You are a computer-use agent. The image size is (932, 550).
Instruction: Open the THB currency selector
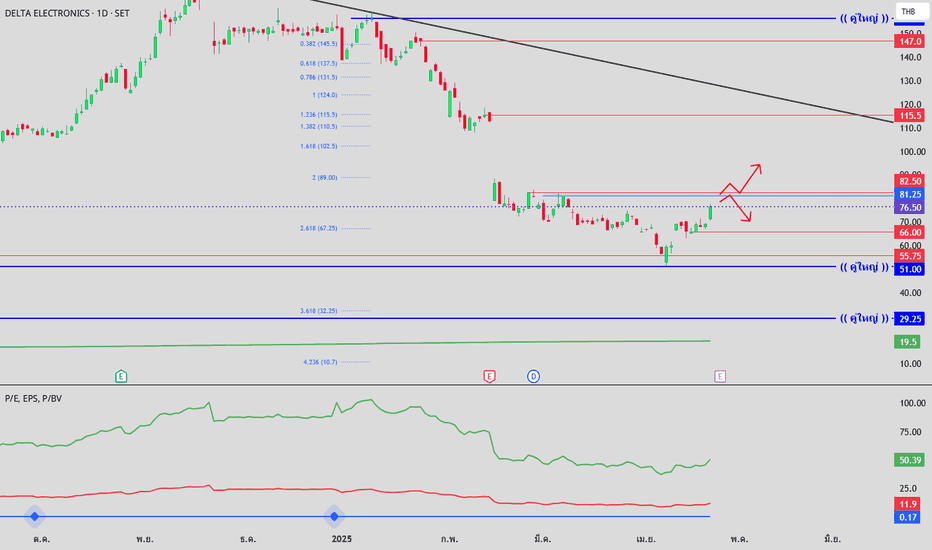(911, 11)
